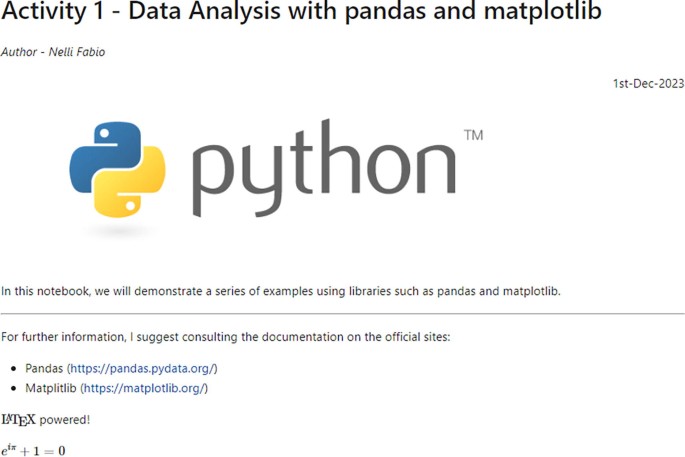Click the "For further information" sentence
The width and height of the screenshot is (685, 457).
225,337
